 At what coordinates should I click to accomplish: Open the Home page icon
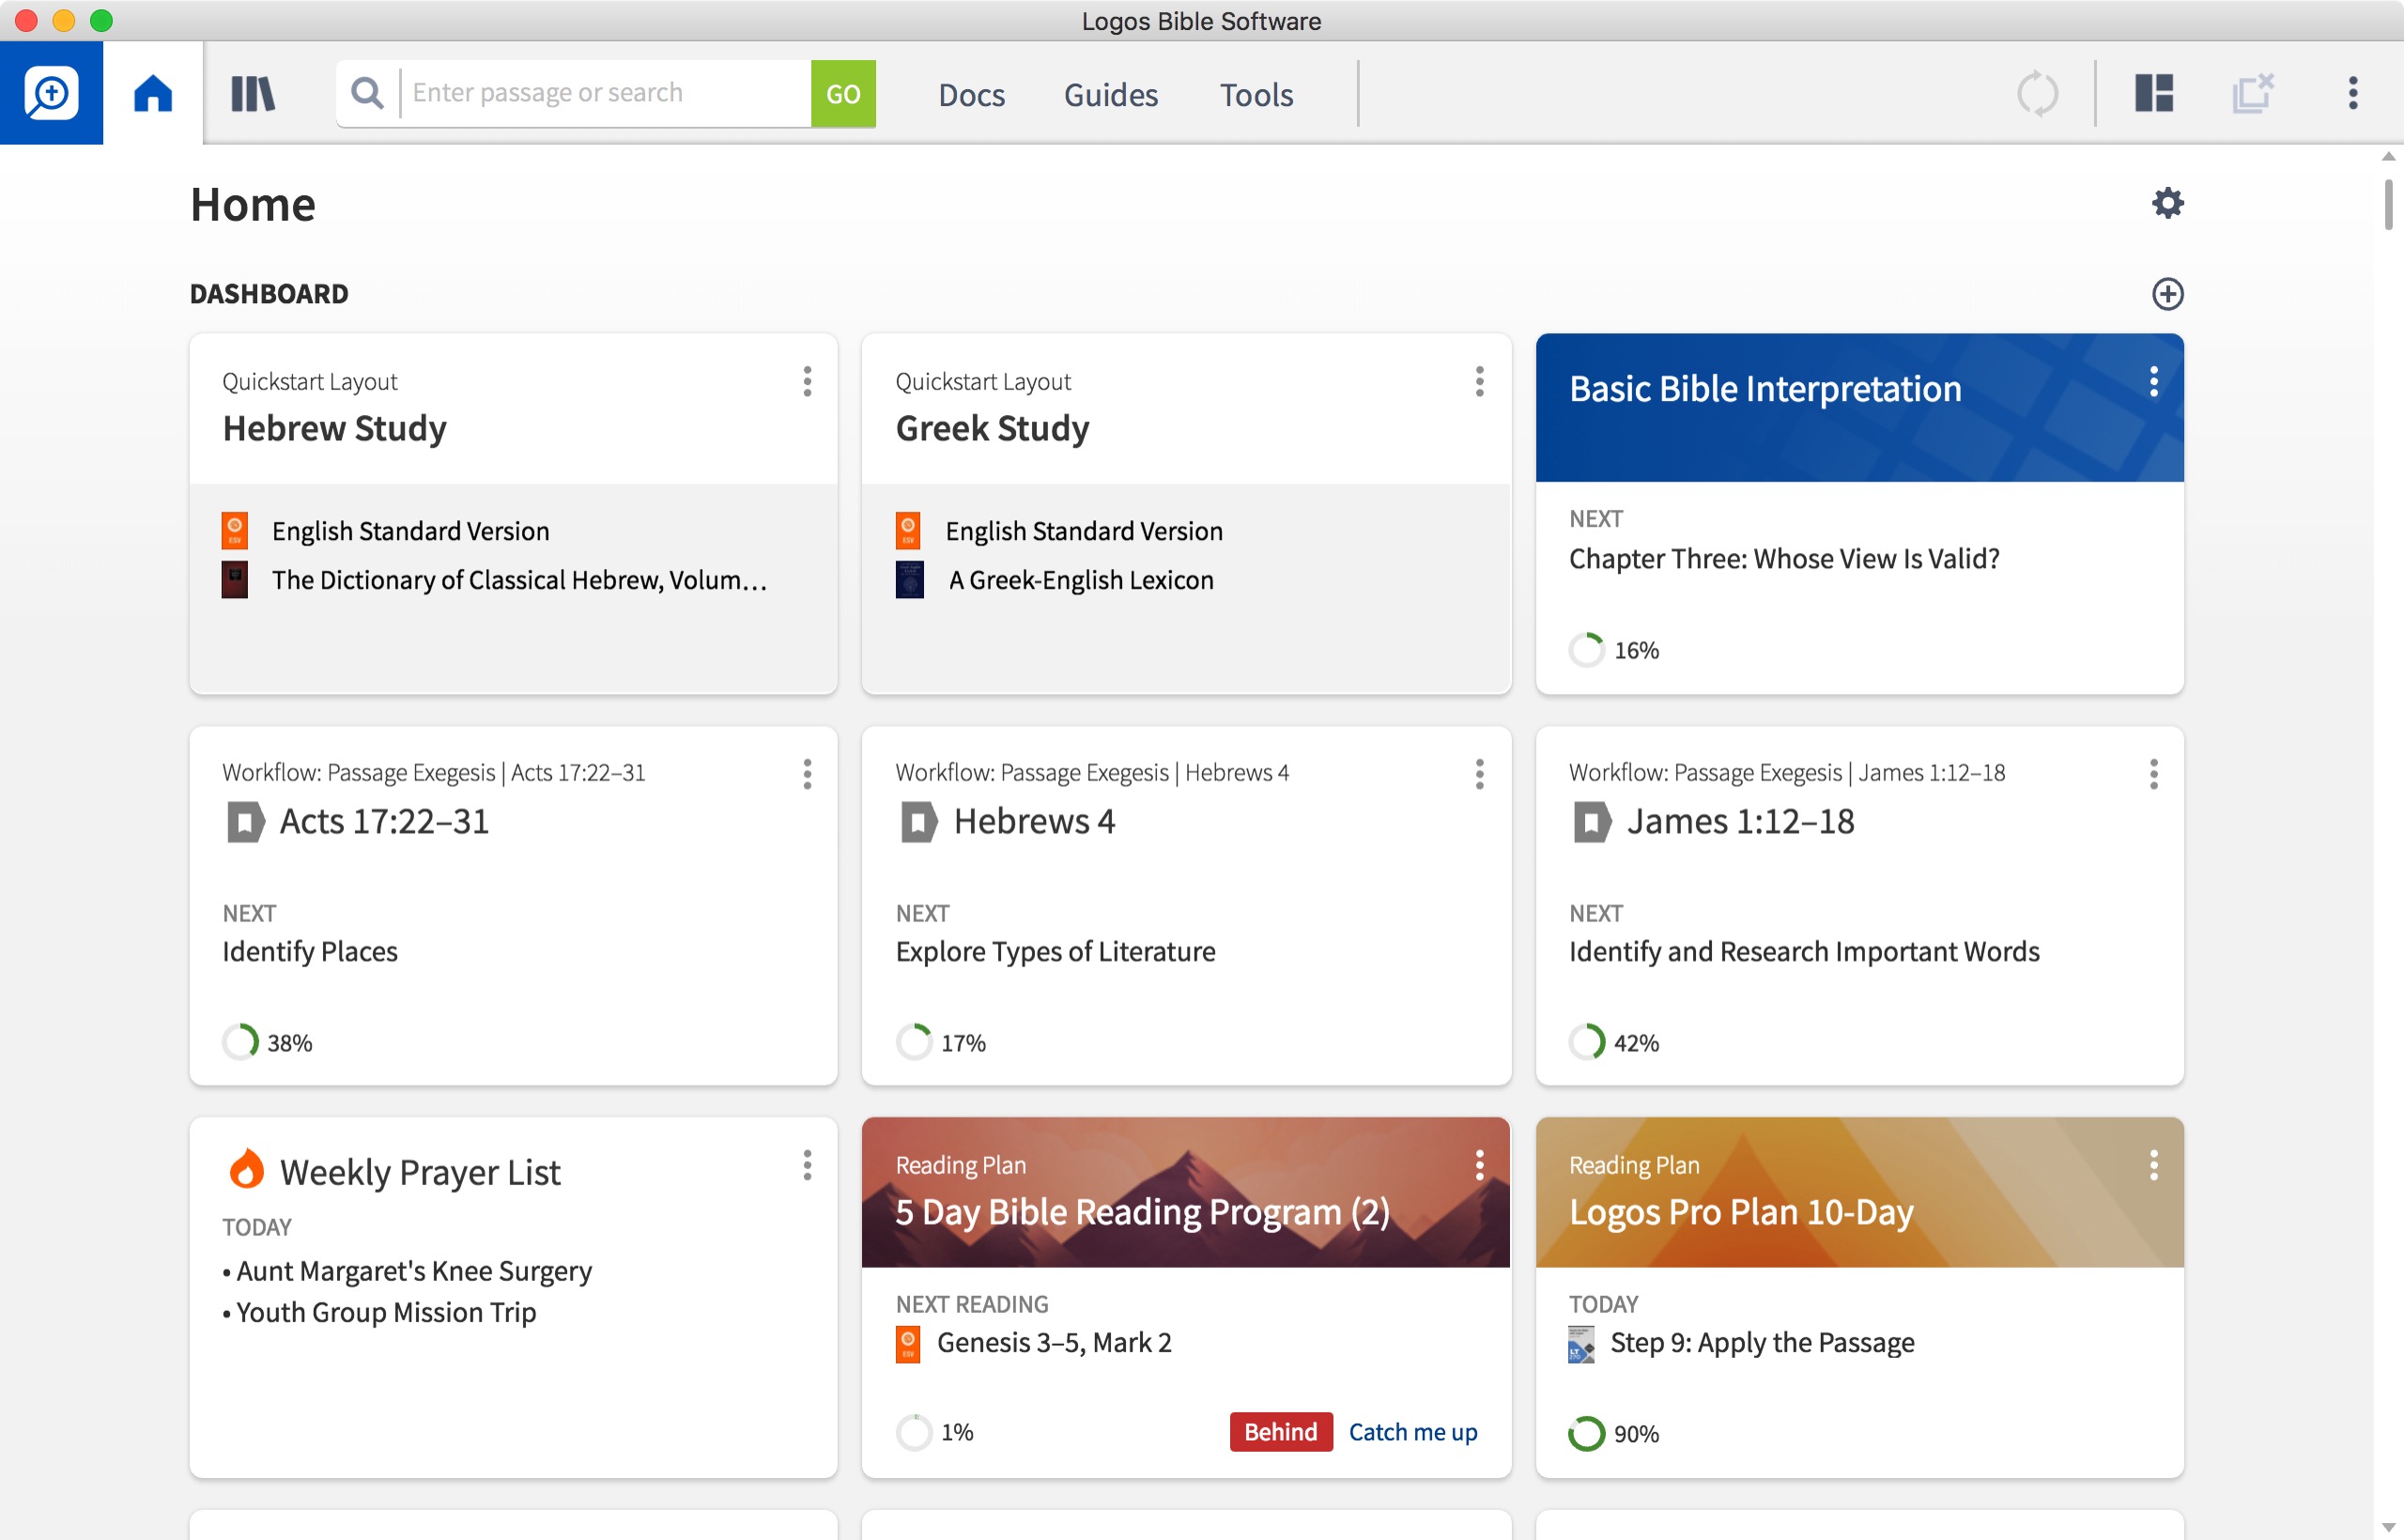pyautogui.click(x=153, y=94)
